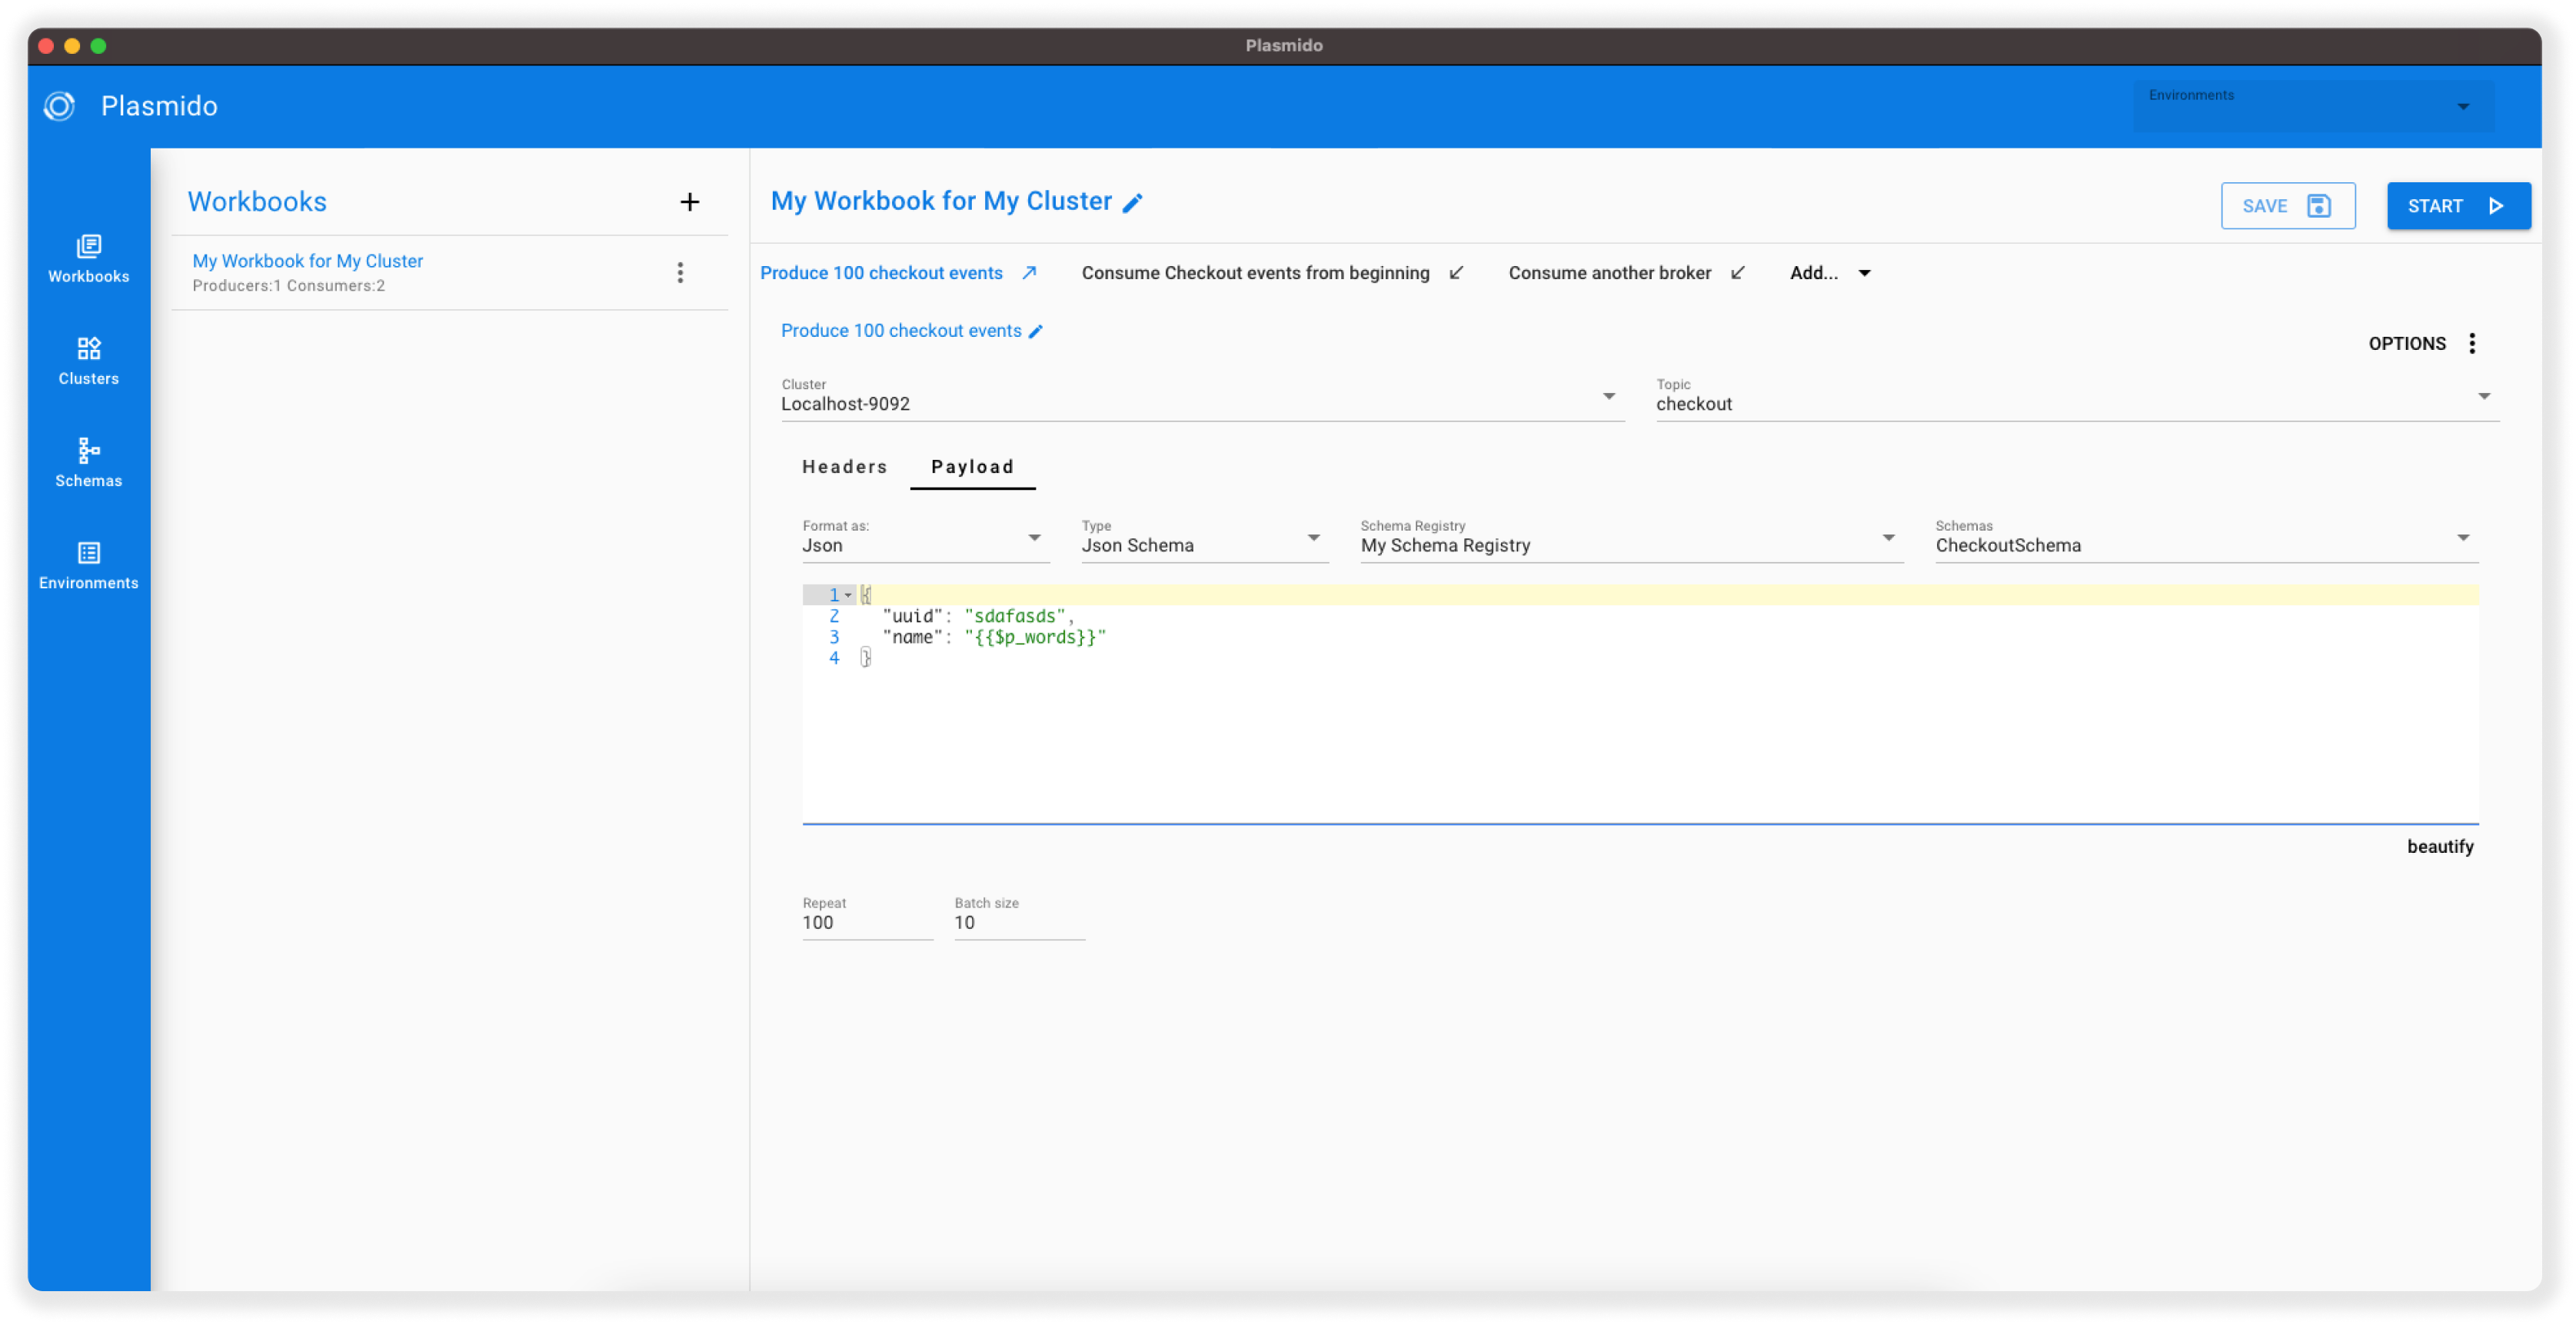Focus the Repeat input field

(x=866, y=922)
